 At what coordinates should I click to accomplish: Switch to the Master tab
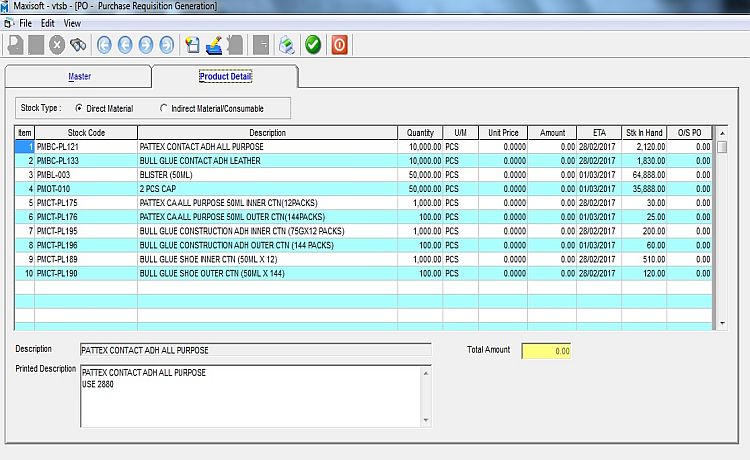(79, 76)
